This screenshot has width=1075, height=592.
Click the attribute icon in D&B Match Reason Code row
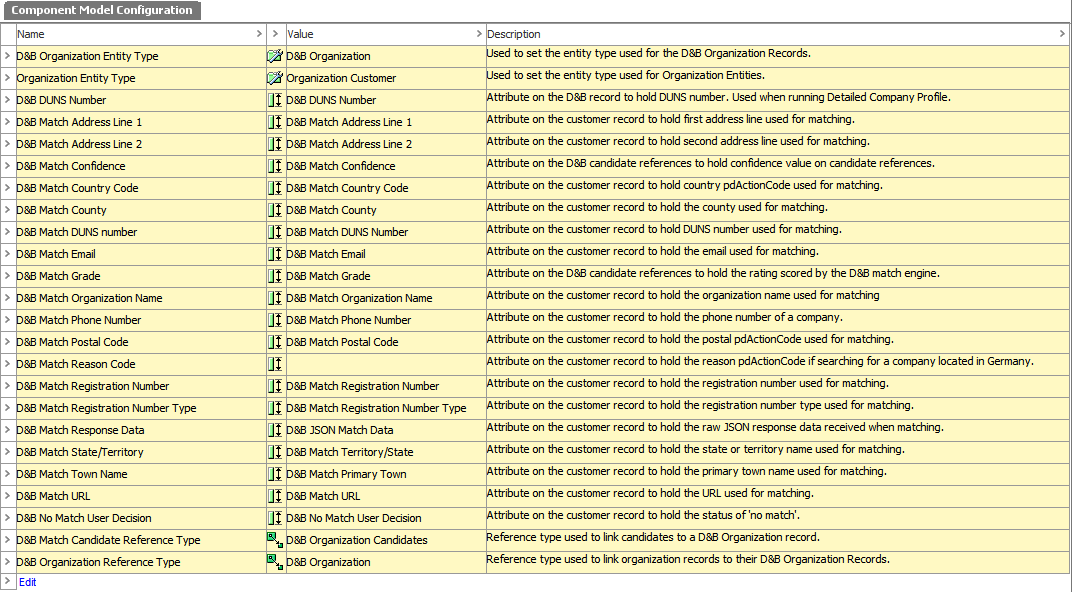[275, 364]
